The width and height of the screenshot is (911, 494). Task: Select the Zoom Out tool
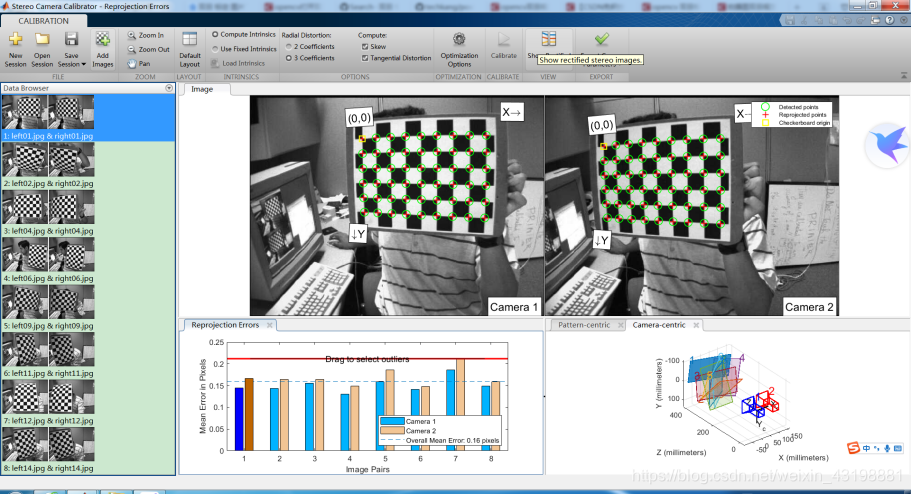pyautogui.click(x=149, y=49)
